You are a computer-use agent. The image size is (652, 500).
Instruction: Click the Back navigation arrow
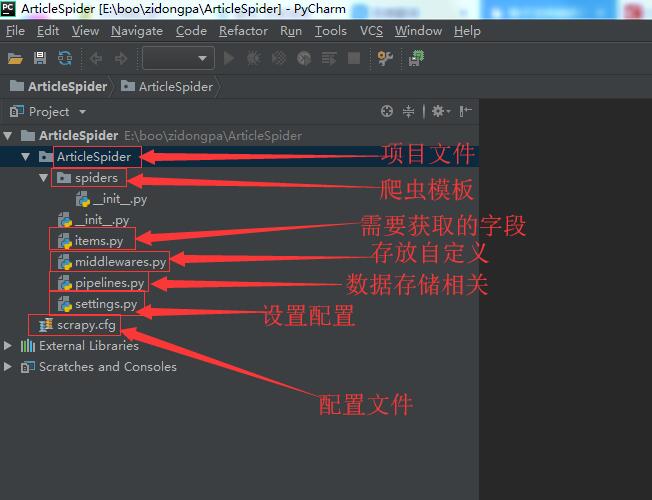pyautogui.click(x=96, y=58)
